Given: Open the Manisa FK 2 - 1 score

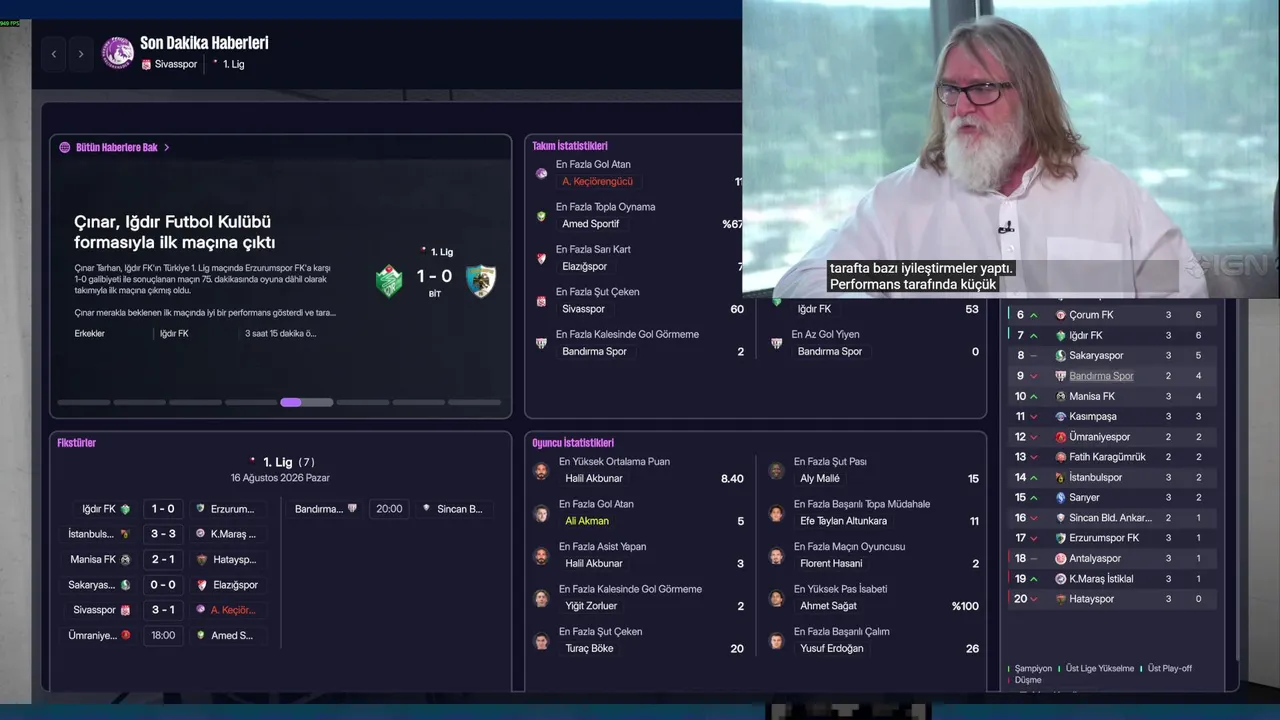Looking at the screenshot, I should tap(163, 559).
